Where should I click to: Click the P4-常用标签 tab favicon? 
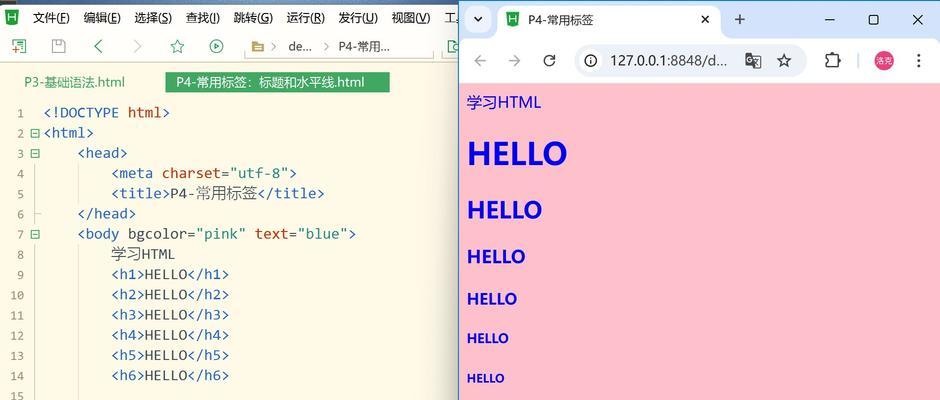pos(513,20)
